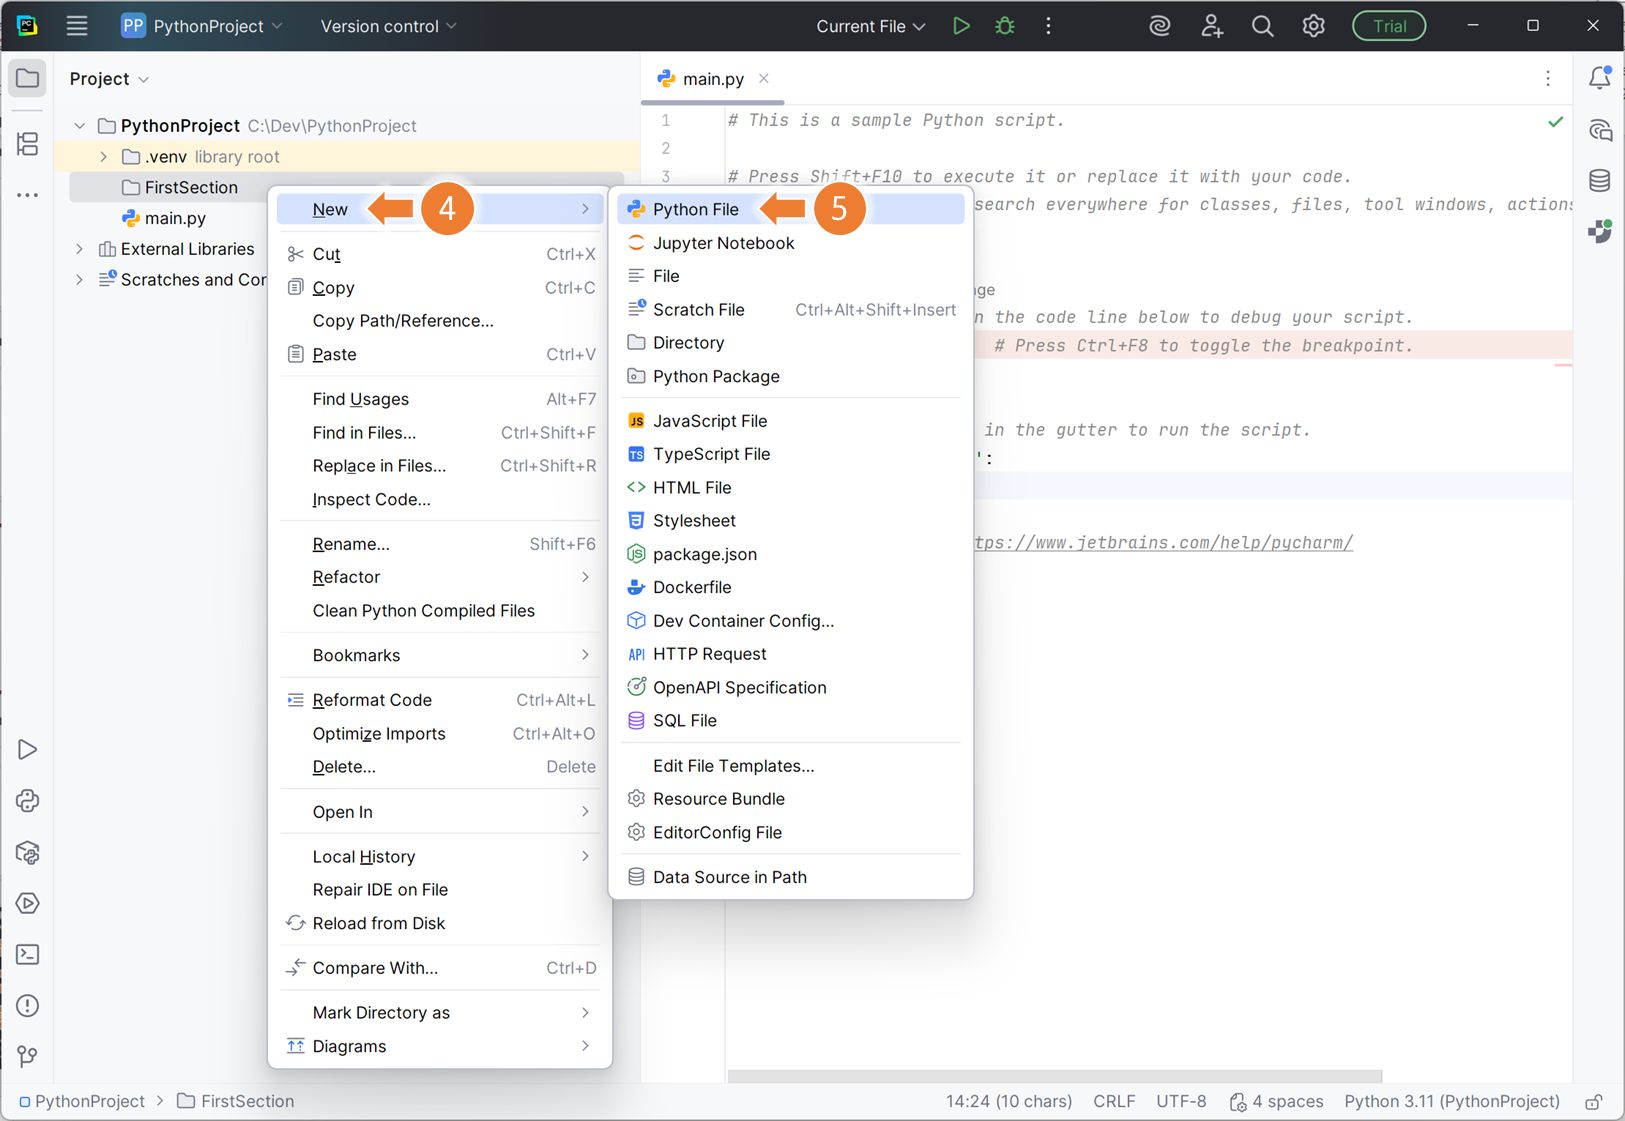Open the JetBrains PyCharm help link
The height and width of the screenshot is (1121, 1625).
pos(1163,543)
